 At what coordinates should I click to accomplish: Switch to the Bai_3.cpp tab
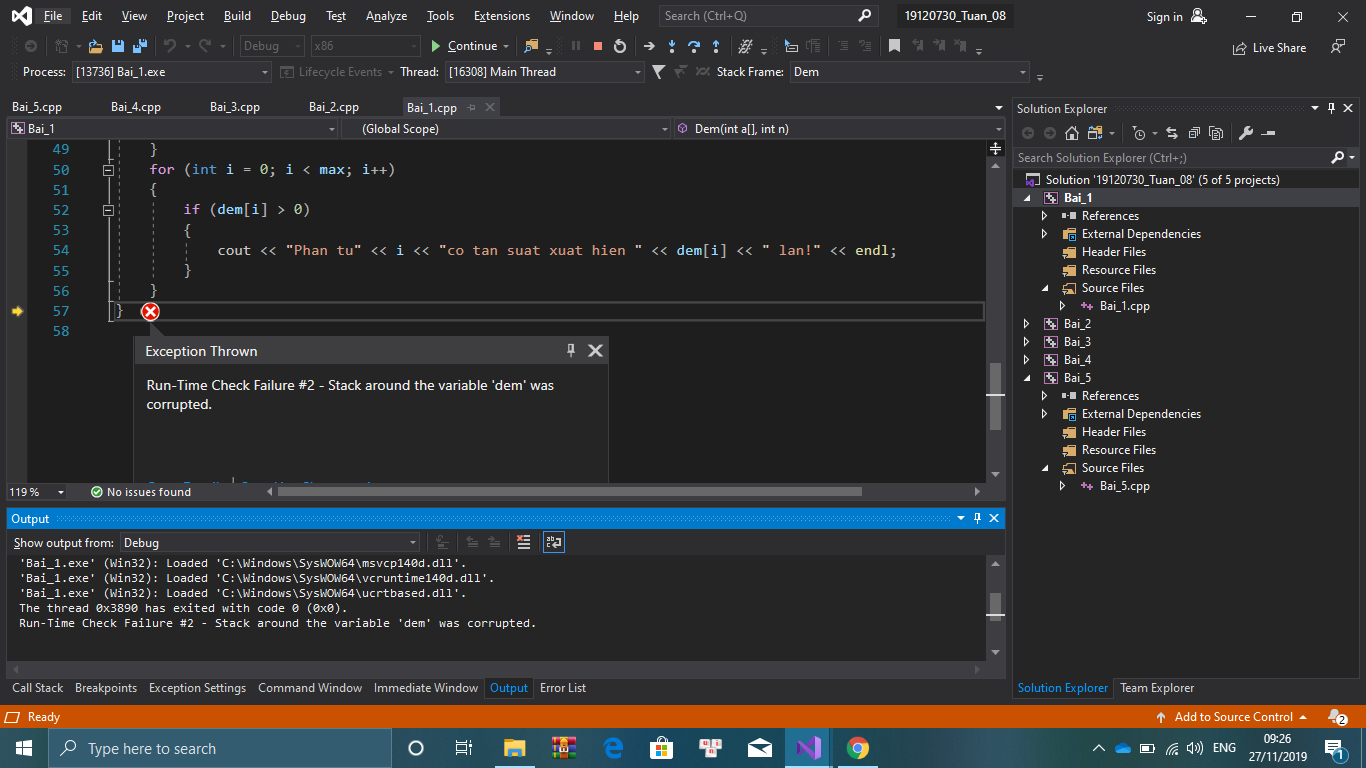[235, 107]
